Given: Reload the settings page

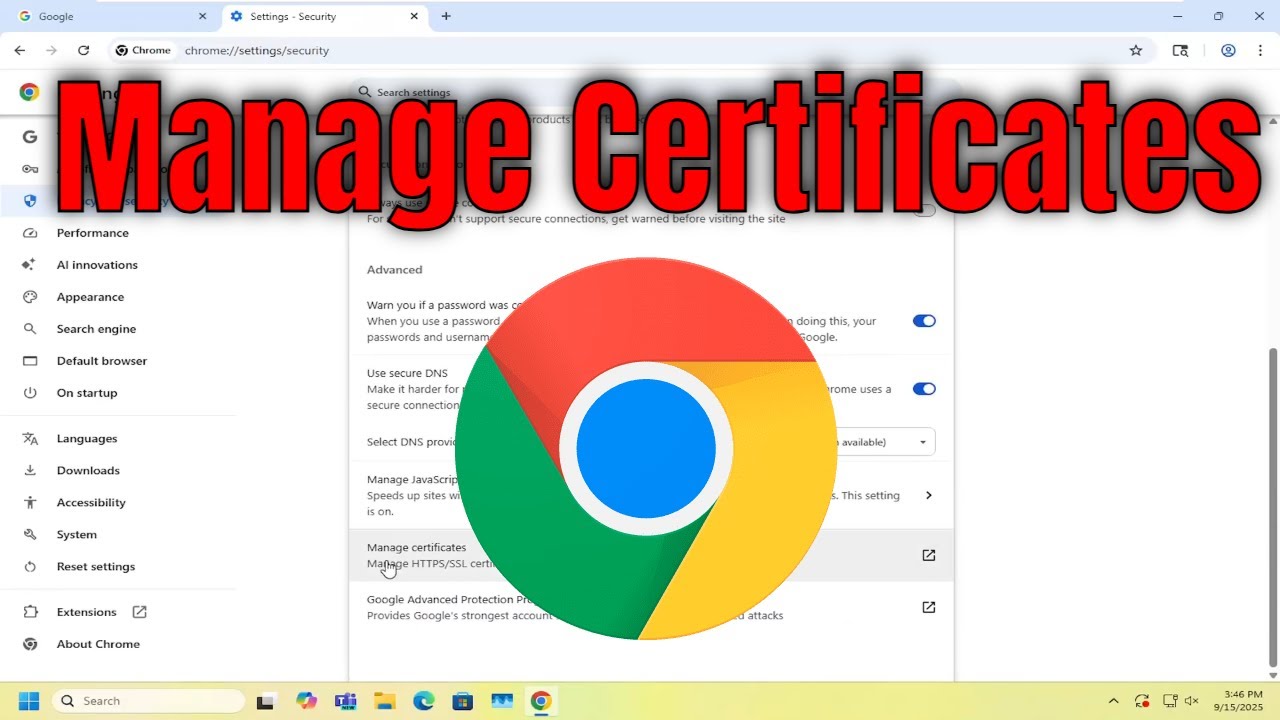Looking at the screenshot, I should click(x=84, y=50).
